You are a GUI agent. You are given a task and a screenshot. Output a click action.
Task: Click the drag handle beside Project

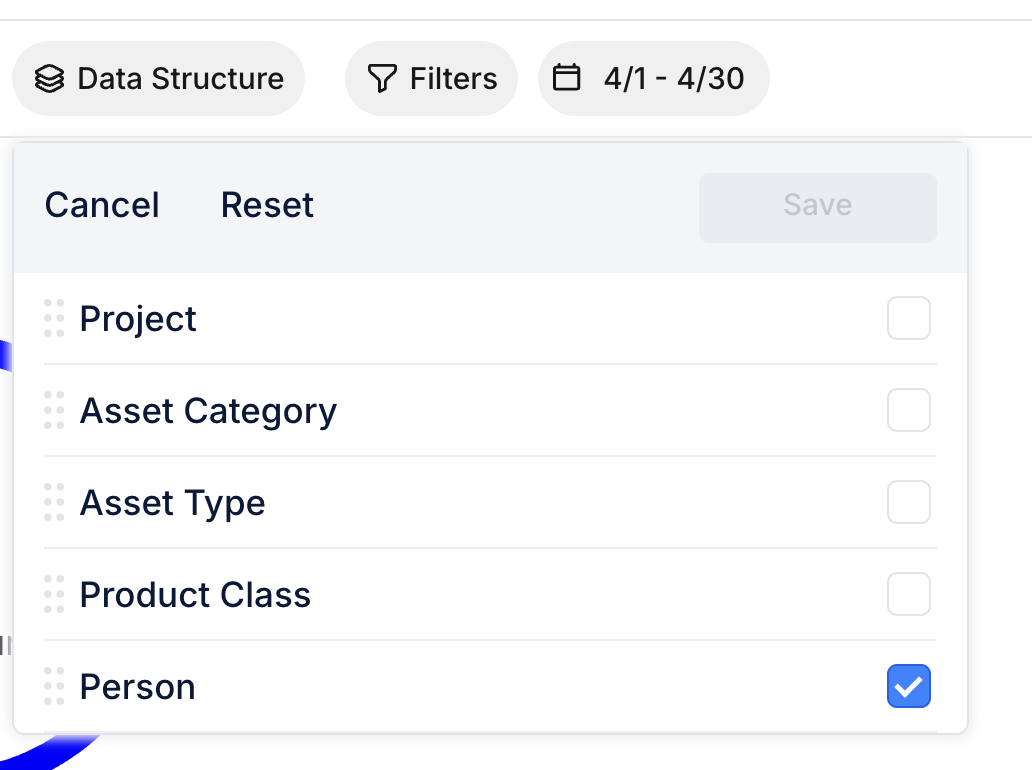point(54,318)
